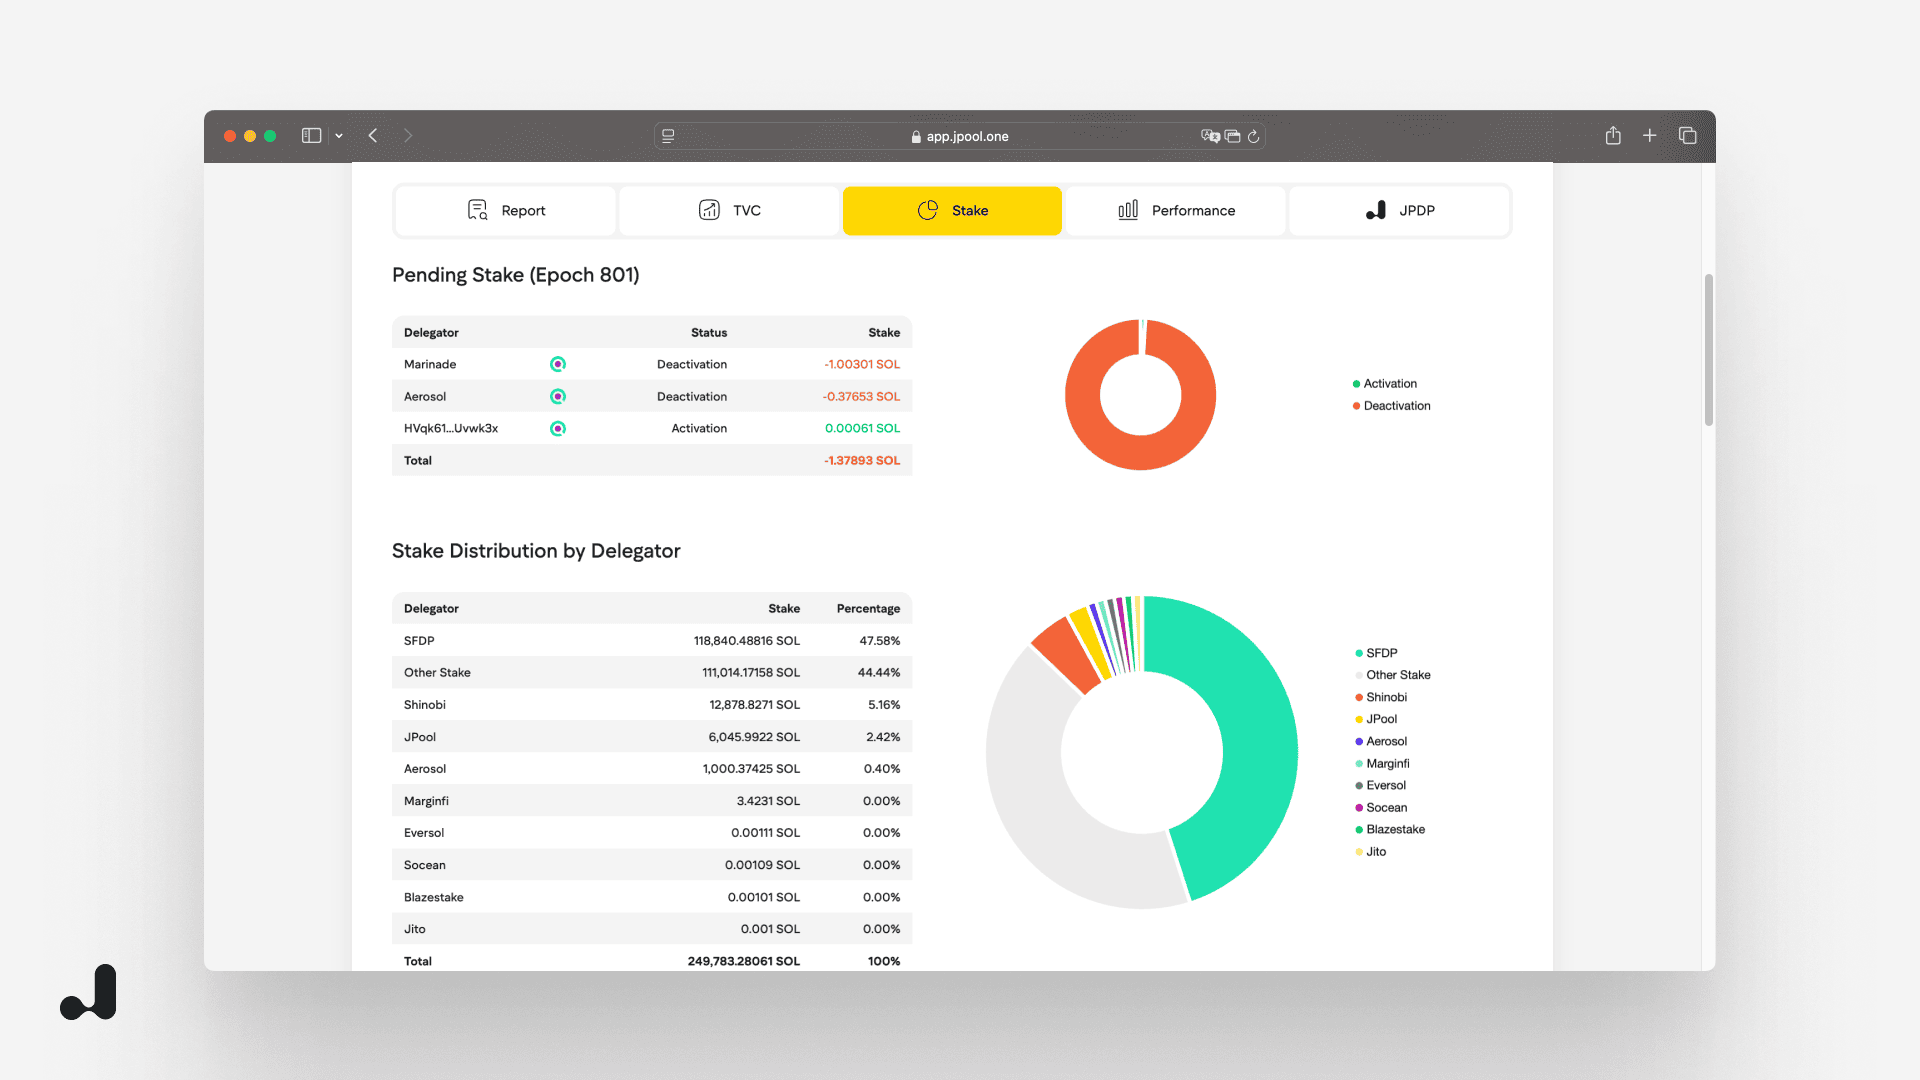
Task: Click the Shinobi table row name
Action: [425, 704]
